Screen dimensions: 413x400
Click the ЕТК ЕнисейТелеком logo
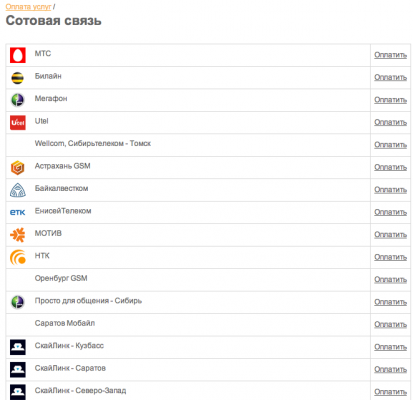tap(18, 212)
